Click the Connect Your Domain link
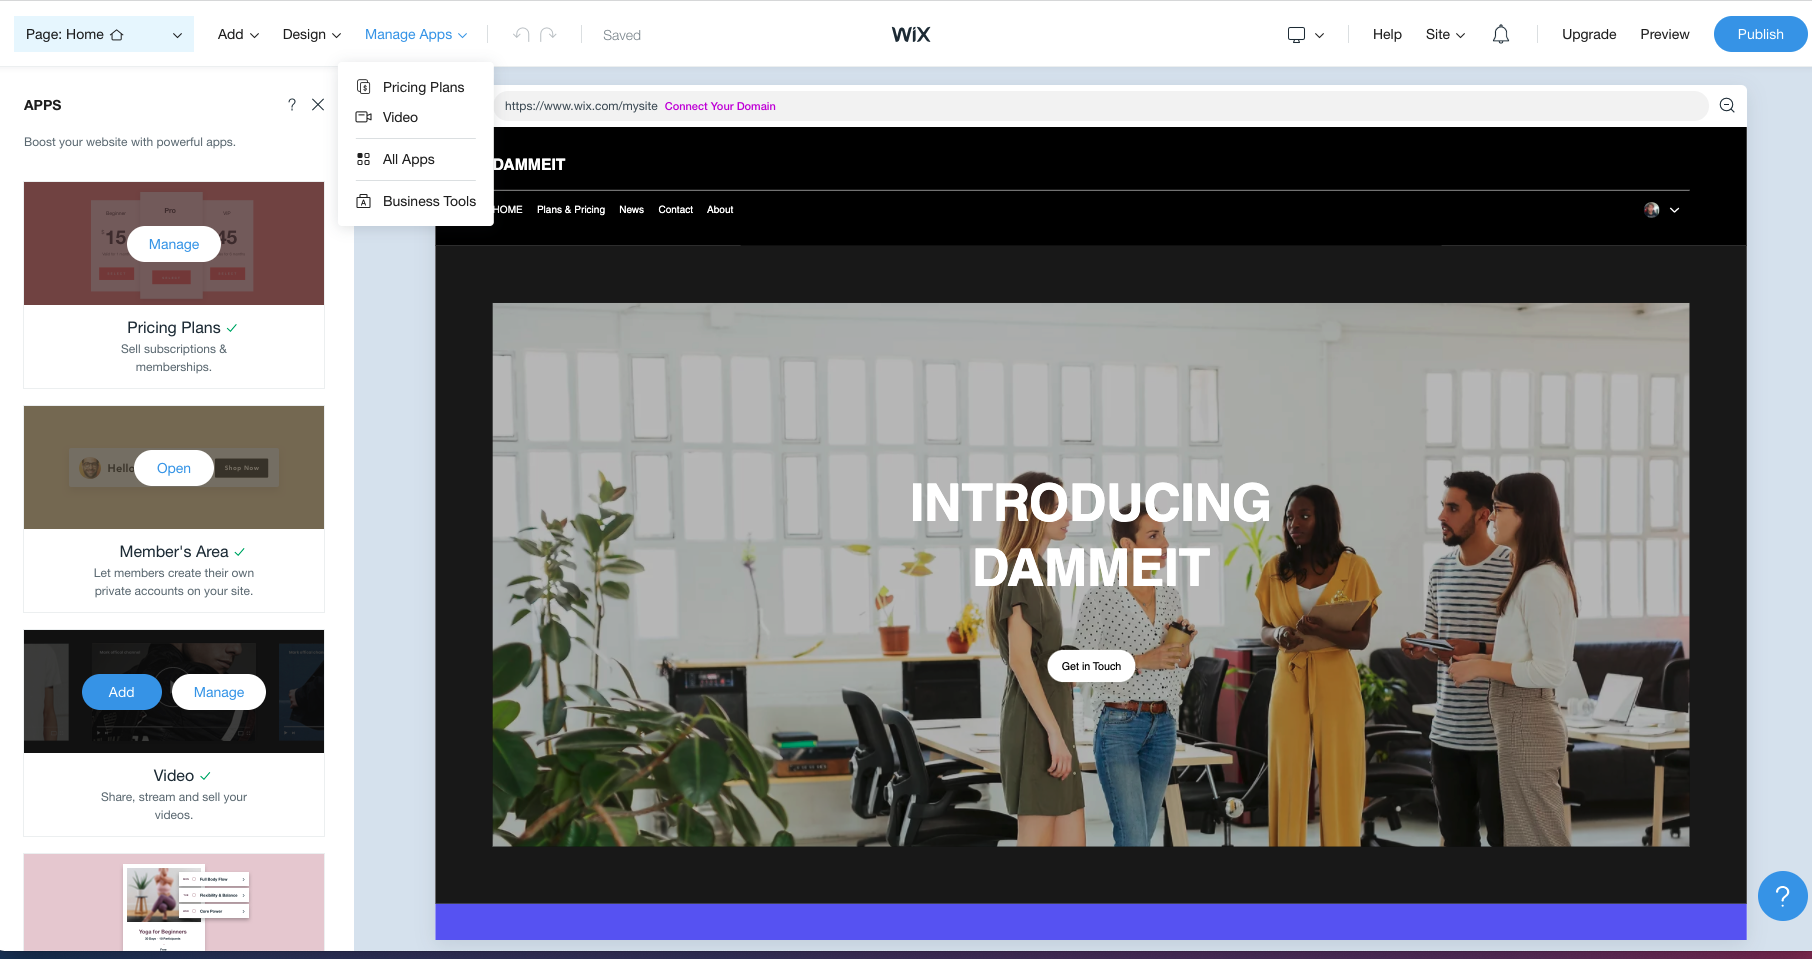This screenshot has height=959, width=1812. [x=720, y=107]
